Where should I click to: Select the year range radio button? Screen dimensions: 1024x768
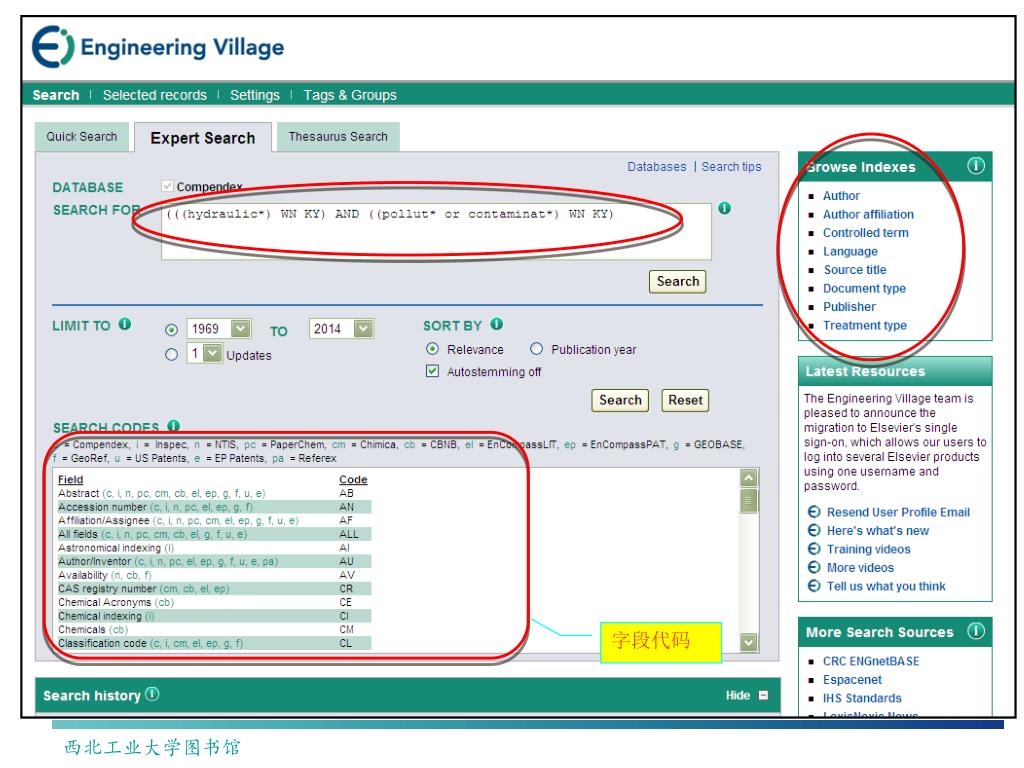tap(171, 330)
